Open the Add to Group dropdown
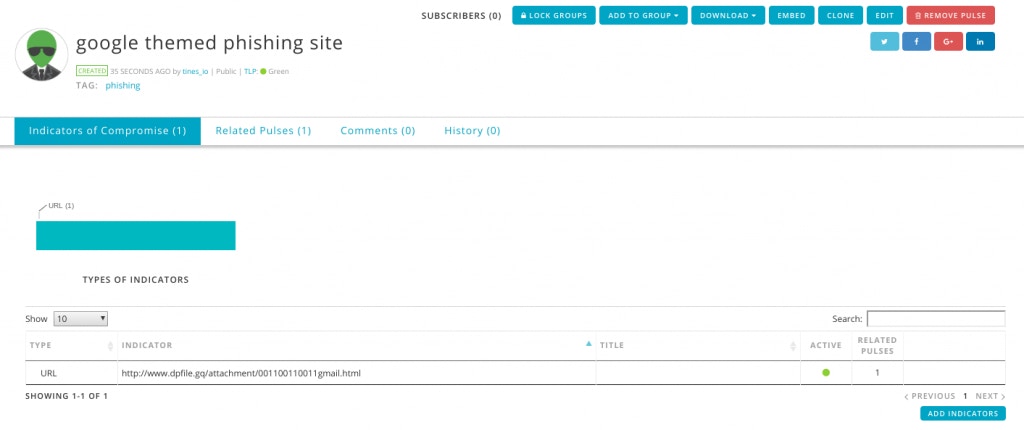The width and height of the screenshot is (1024, 430). click(x=643, y=15)
